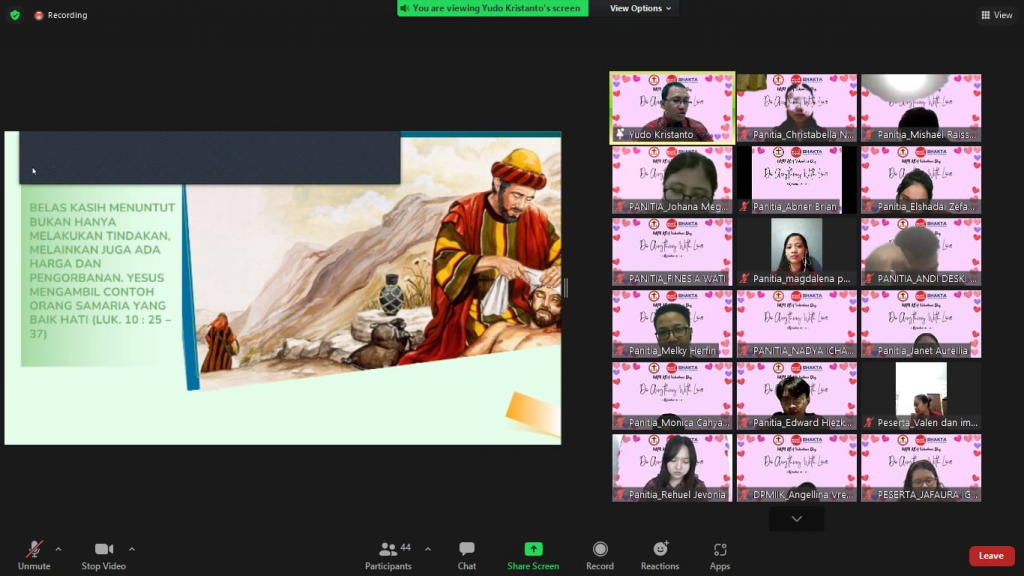This screenshot has width=1024, height=576.
Task: Expand video options arrow beside Stop Video
Action: click(132, 549)
